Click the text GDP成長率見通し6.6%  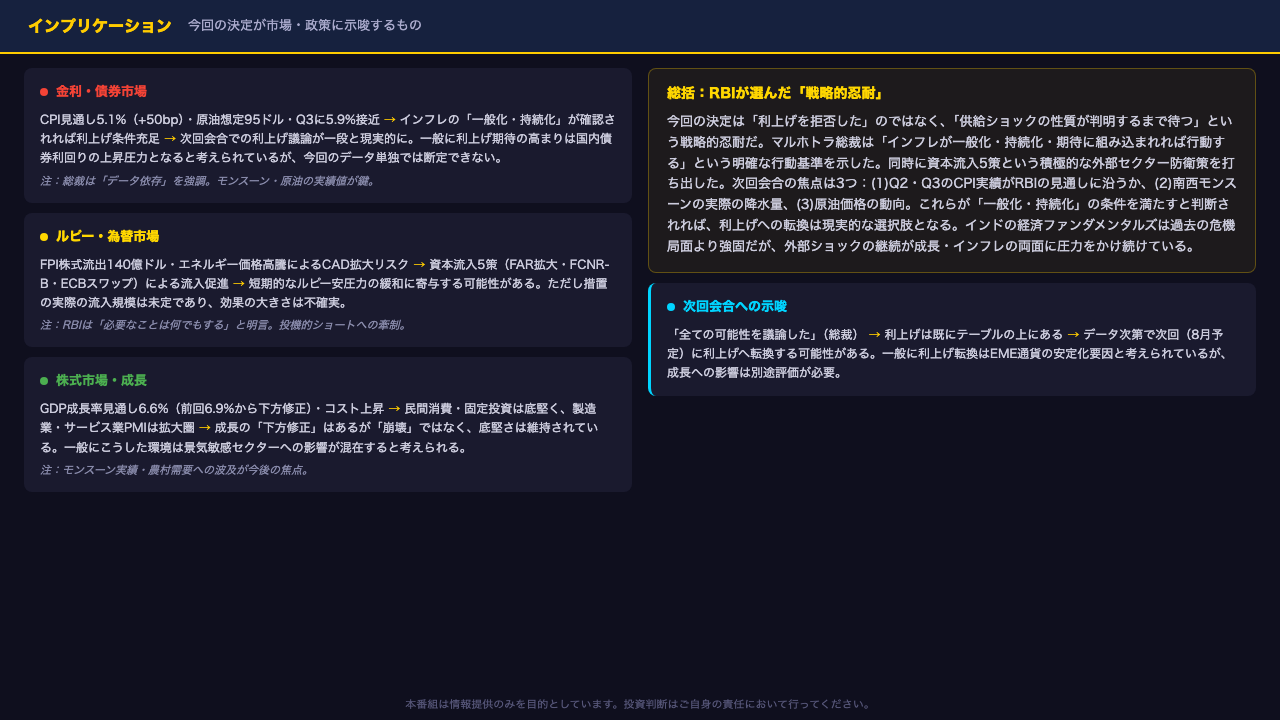coord(105,408)
